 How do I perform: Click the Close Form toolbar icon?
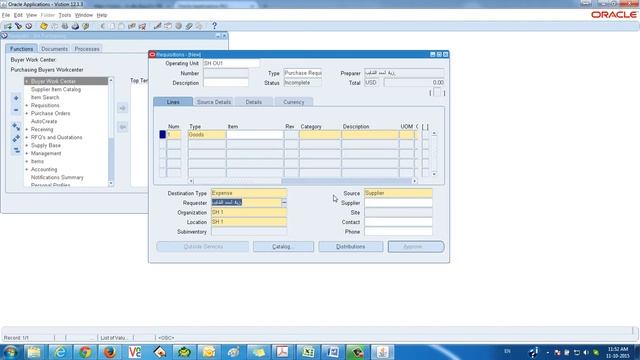[x=86, y=26]
